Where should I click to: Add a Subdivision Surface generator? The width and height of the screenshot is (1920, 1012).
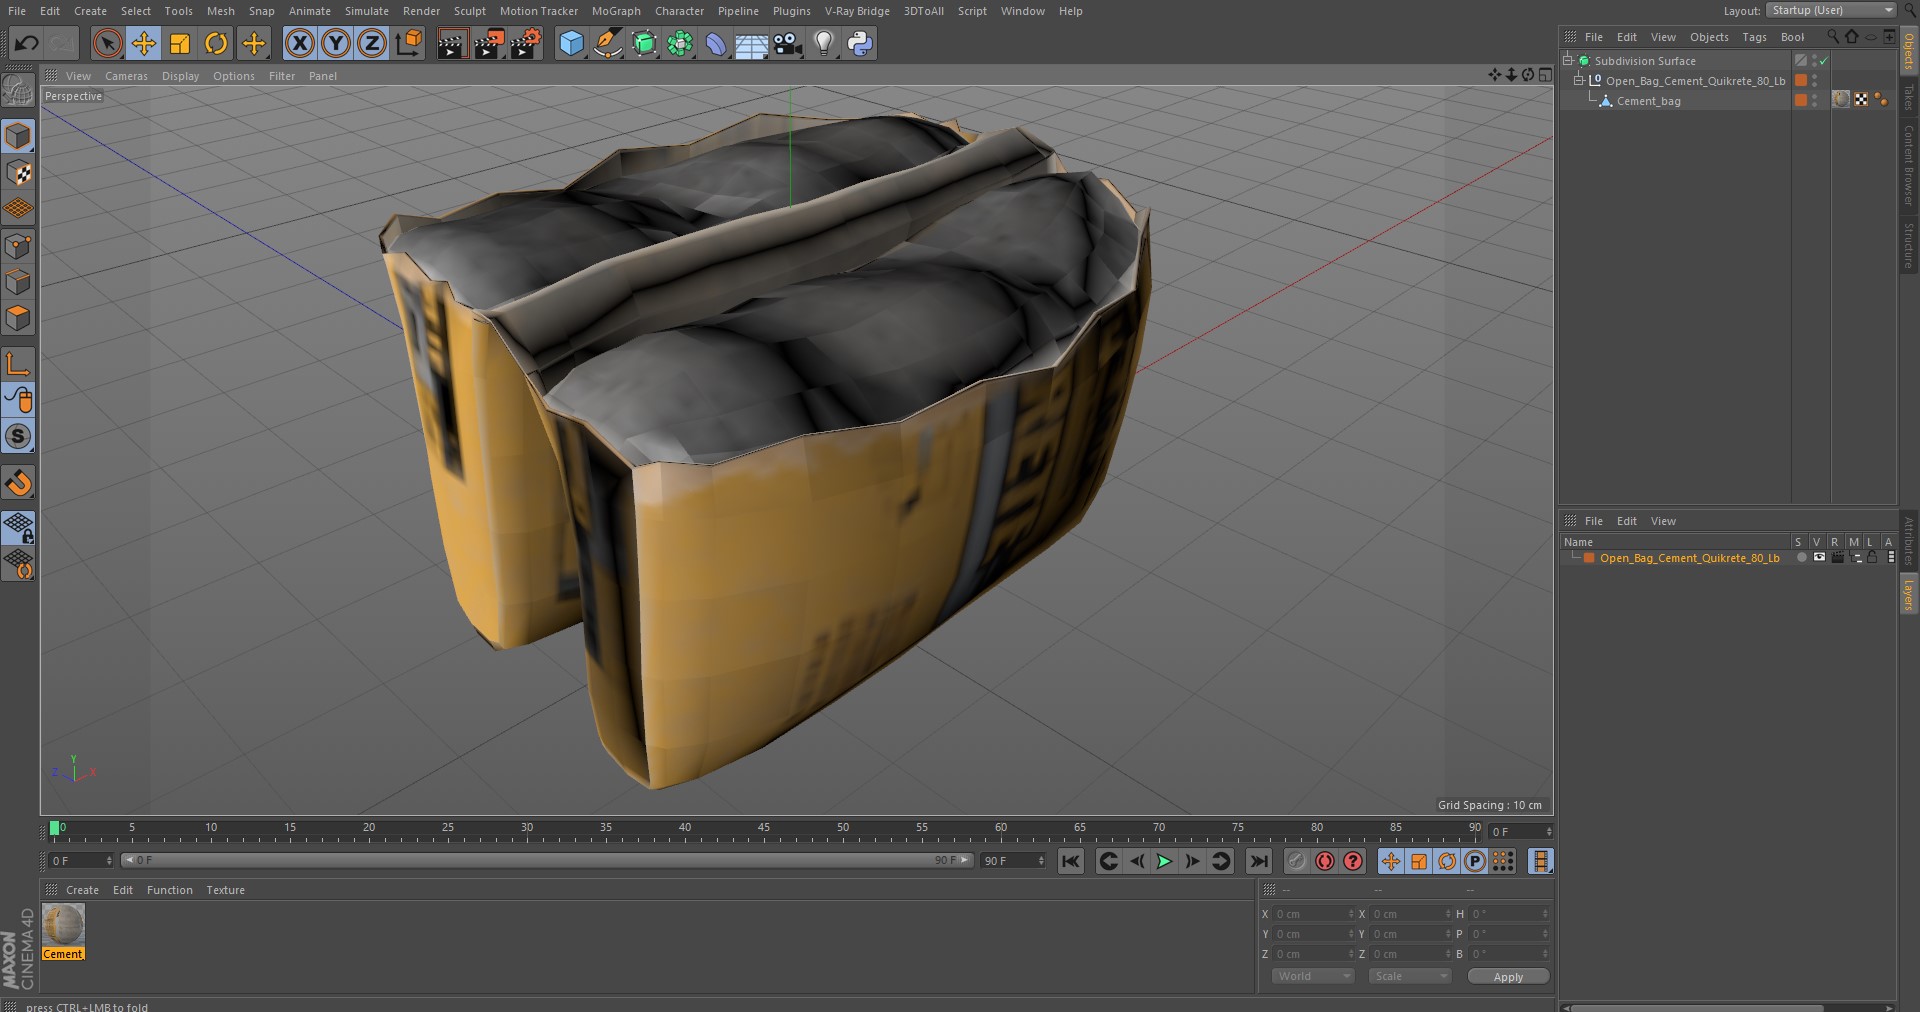coord(644,43)
